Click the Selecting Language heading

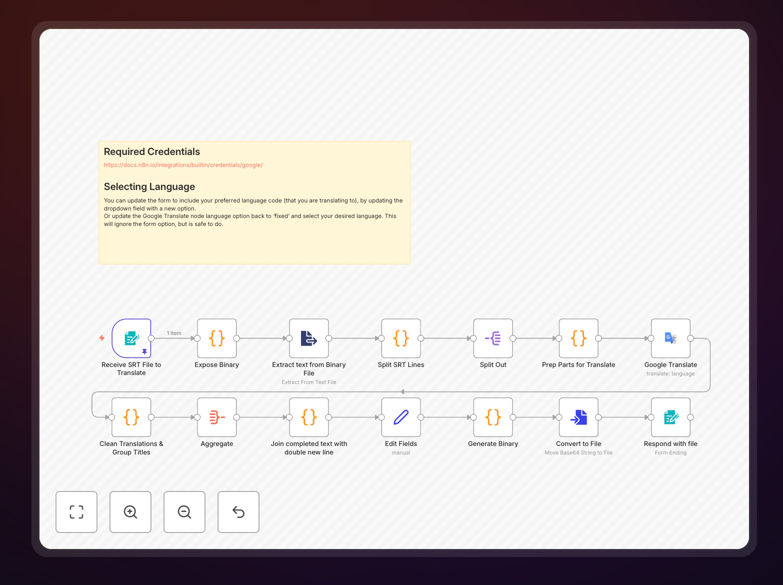pyautogui.click(x=149, y=186)
